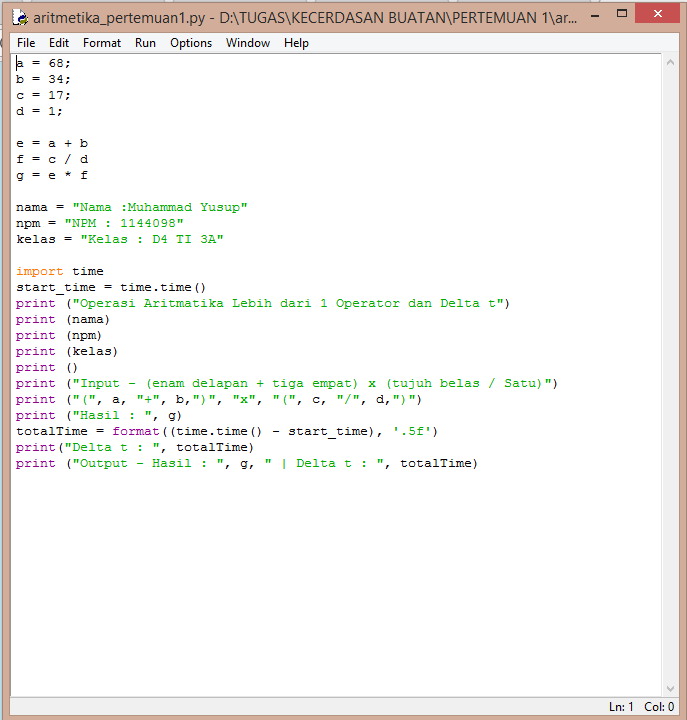The image size is (687, 720).
Task: Click the string "Nama :Muhammad Yusup"
Action: click(160, 207)
